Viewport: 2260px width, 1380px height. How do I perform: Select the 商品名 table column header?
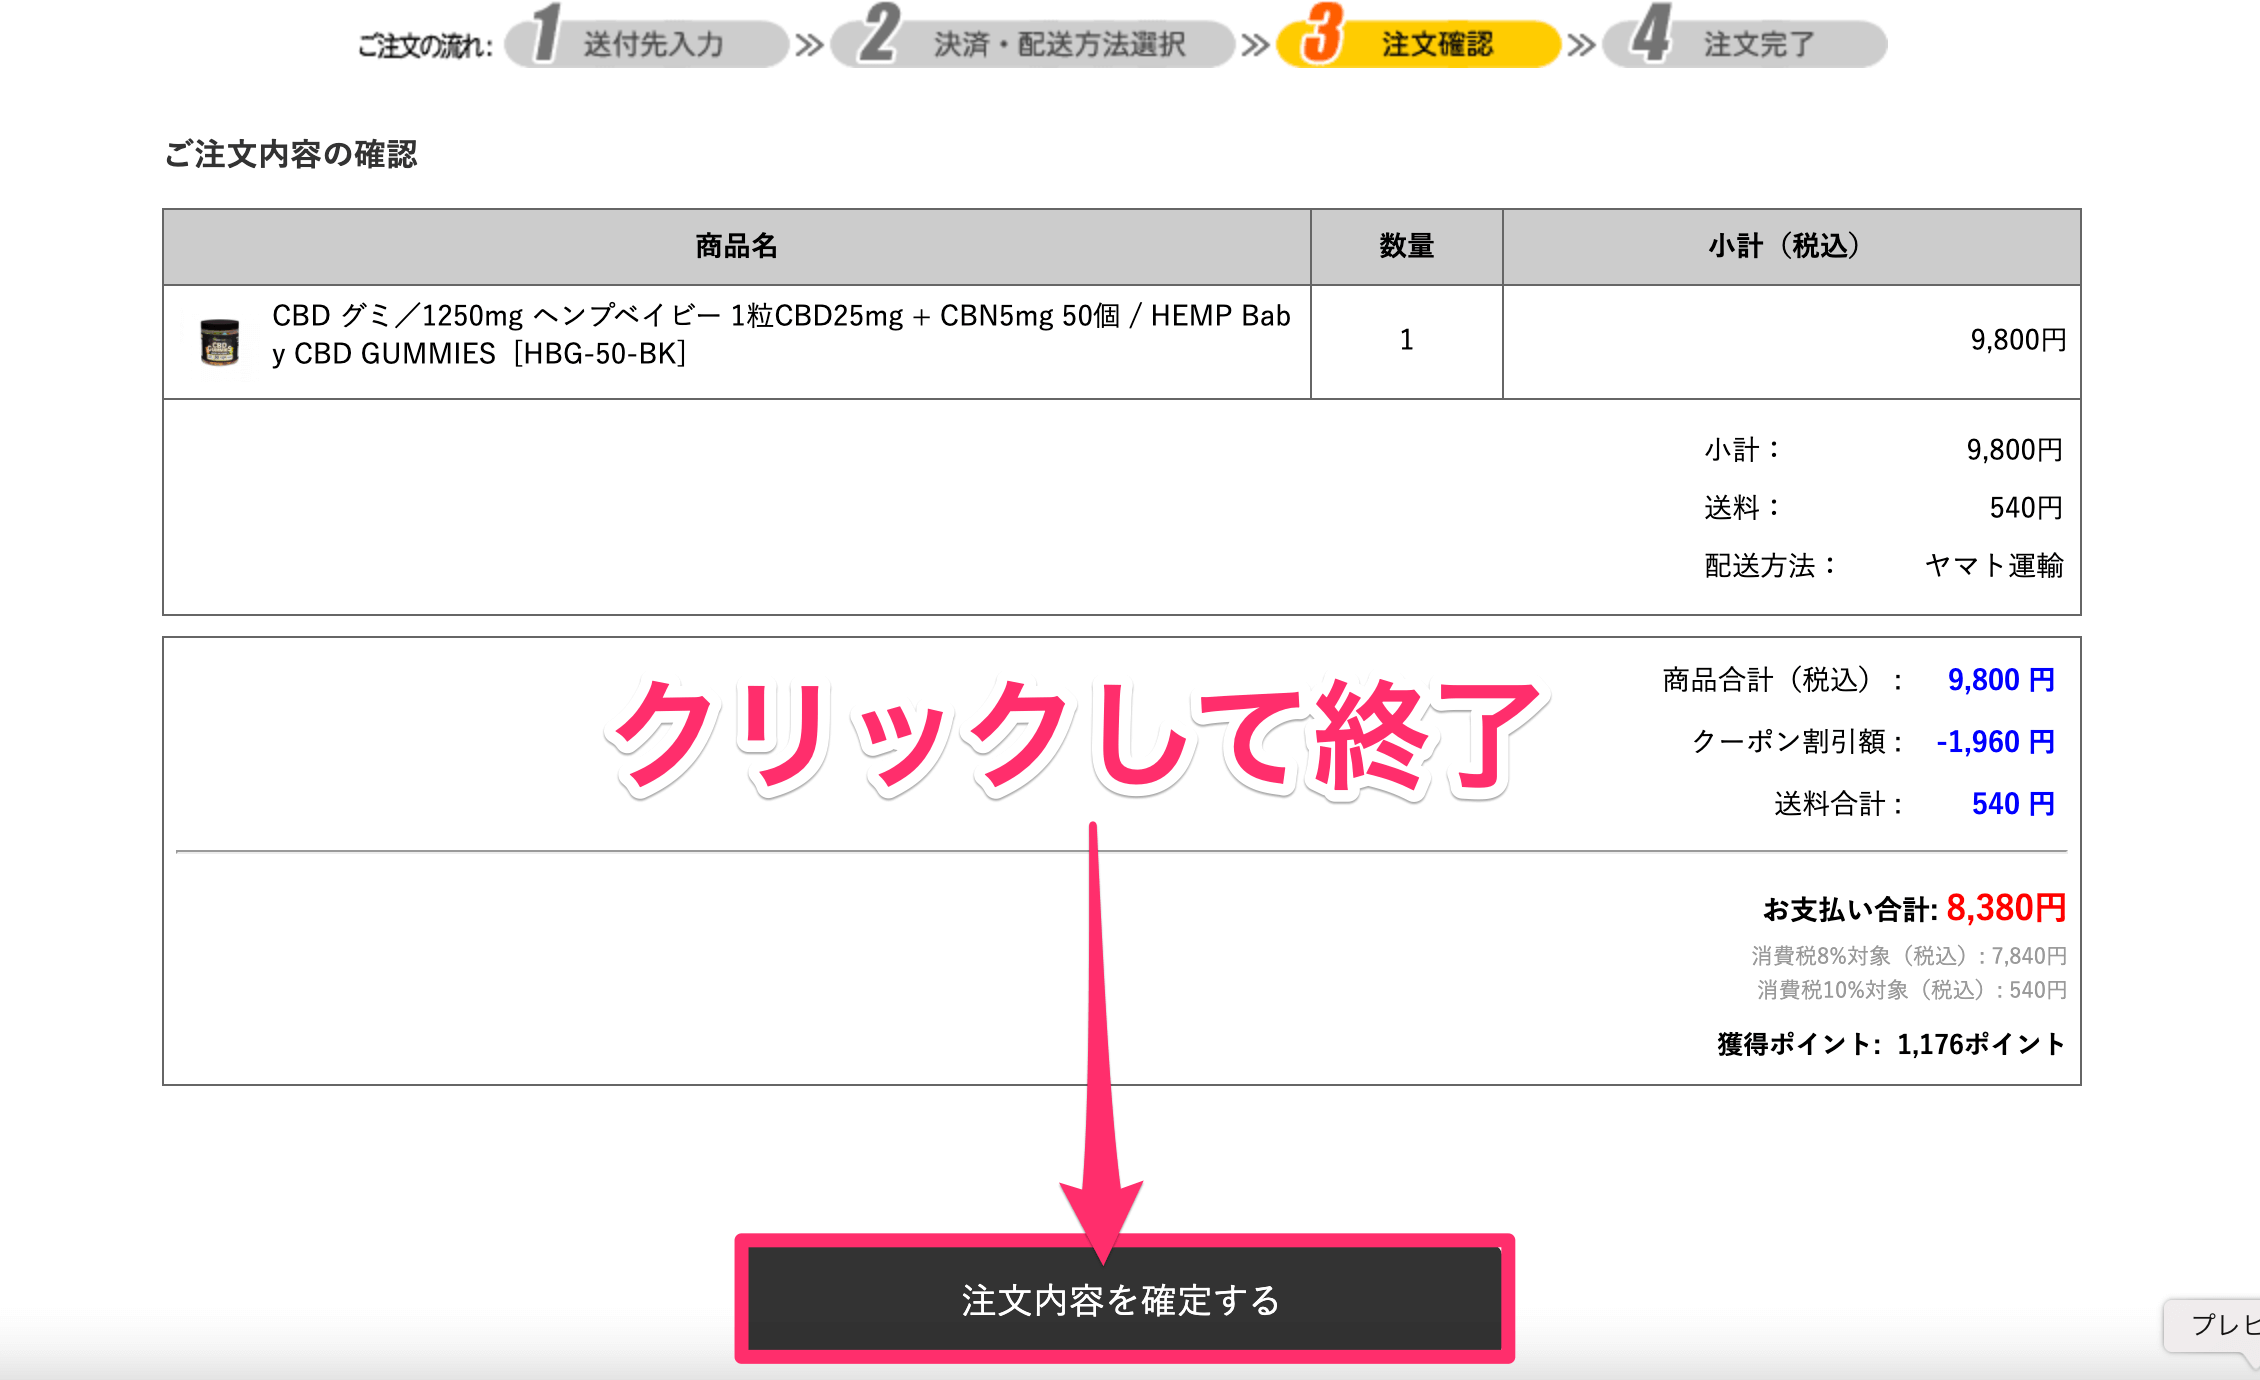736,246
